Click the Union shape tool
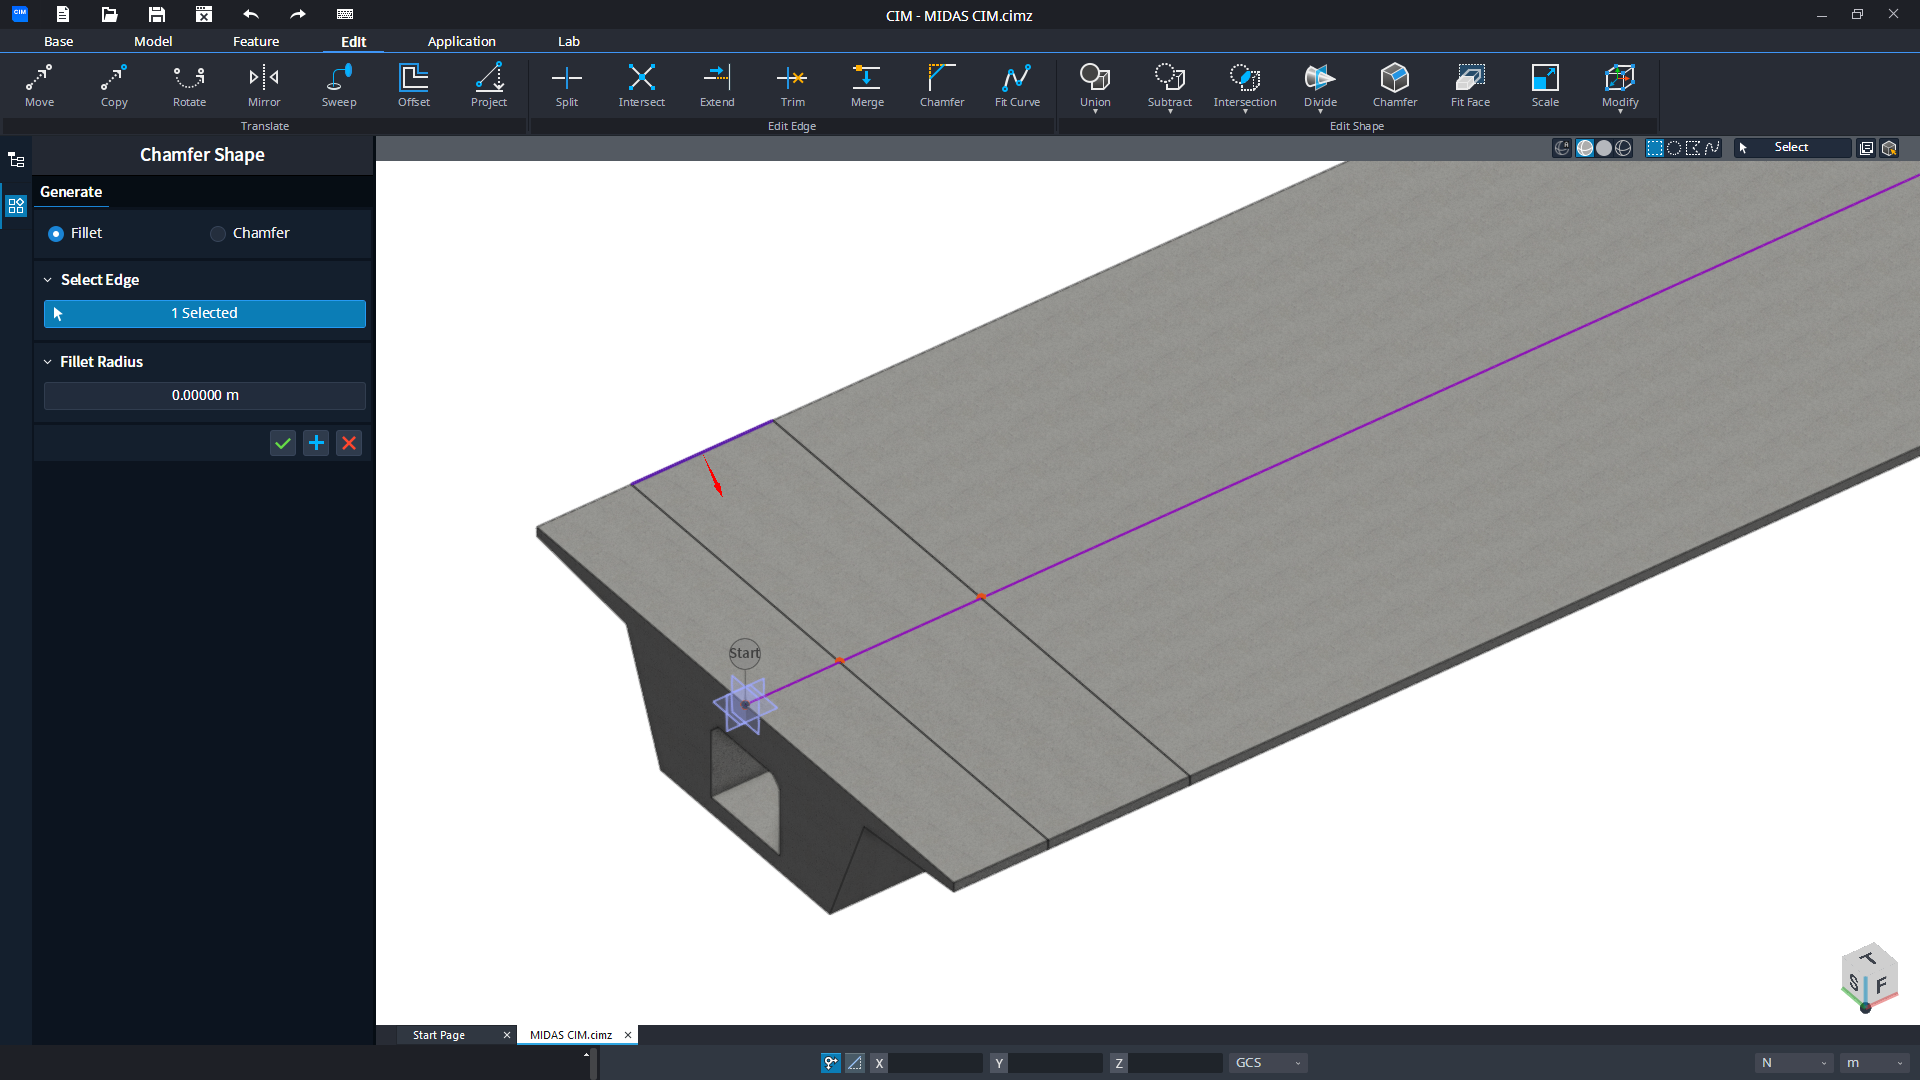1920x1080 pixels. coord(1095,86)
